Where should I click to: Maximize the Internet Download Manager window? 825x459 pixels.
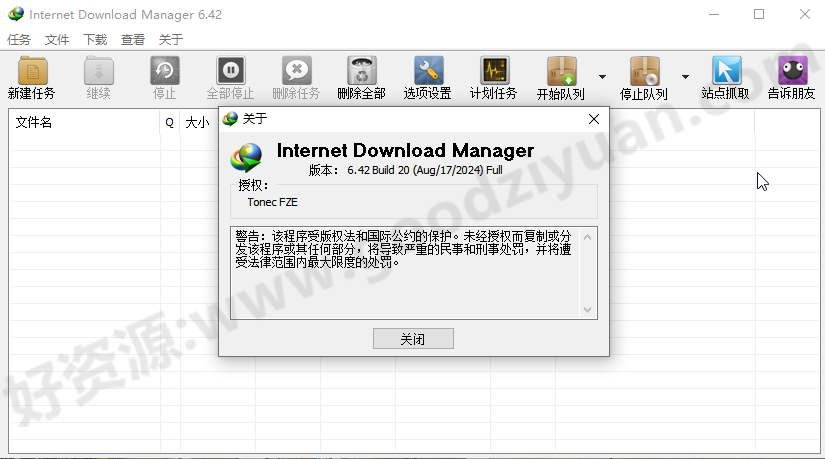(x=759, y=14)
